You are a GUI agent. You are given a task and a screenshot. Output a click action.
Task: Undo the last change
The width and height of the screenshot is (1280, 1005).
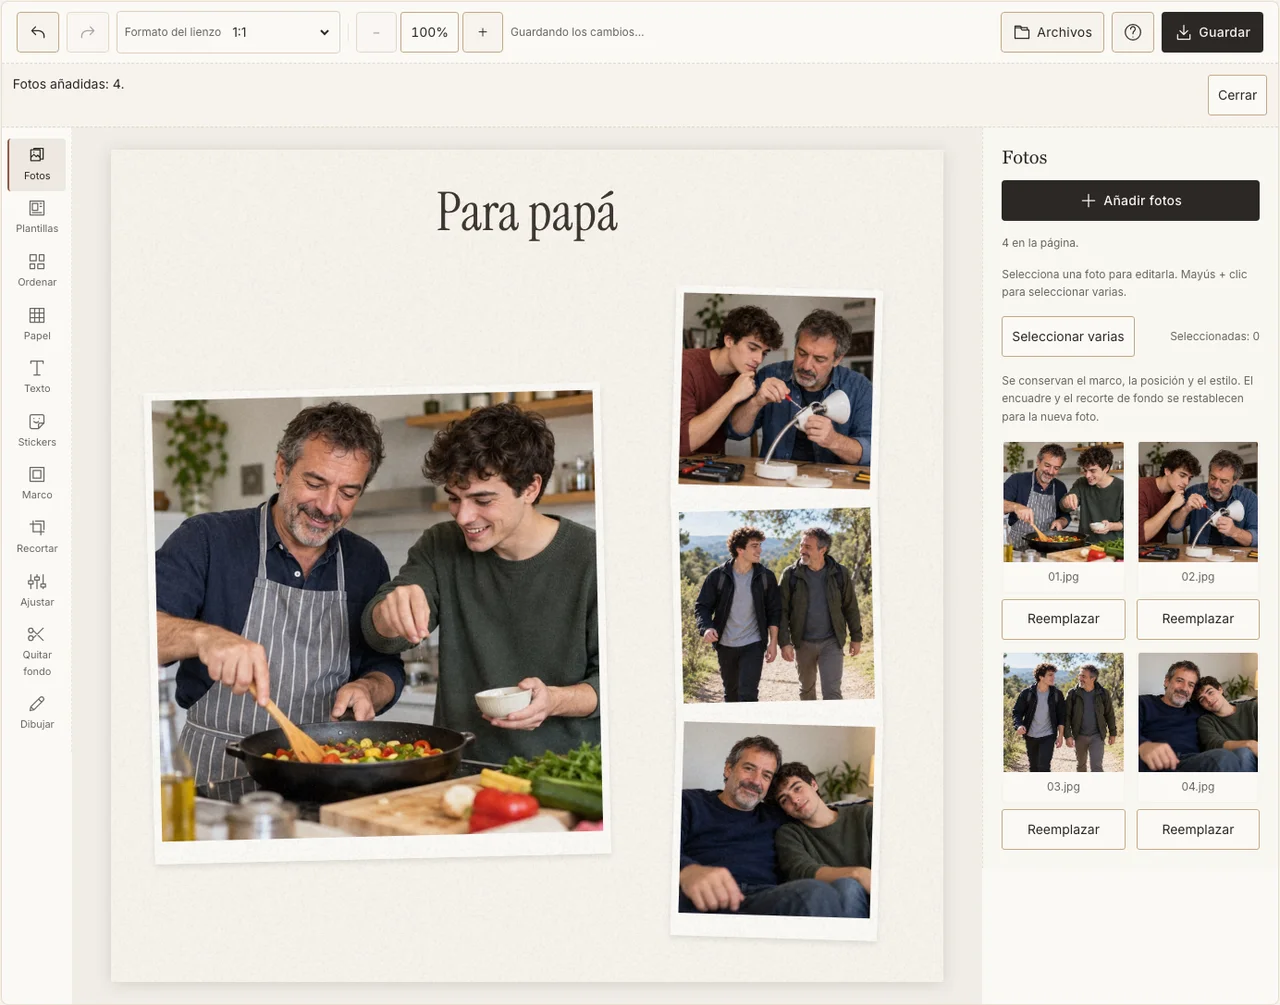[x=38, y=32]
